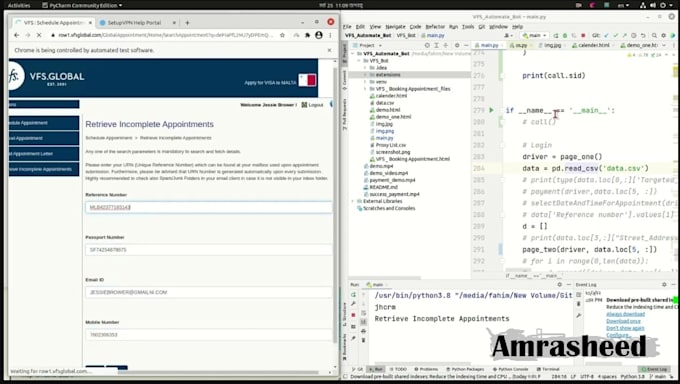
Task: Collapse VFS_Automate_Bot root folder
Action: 353,54
